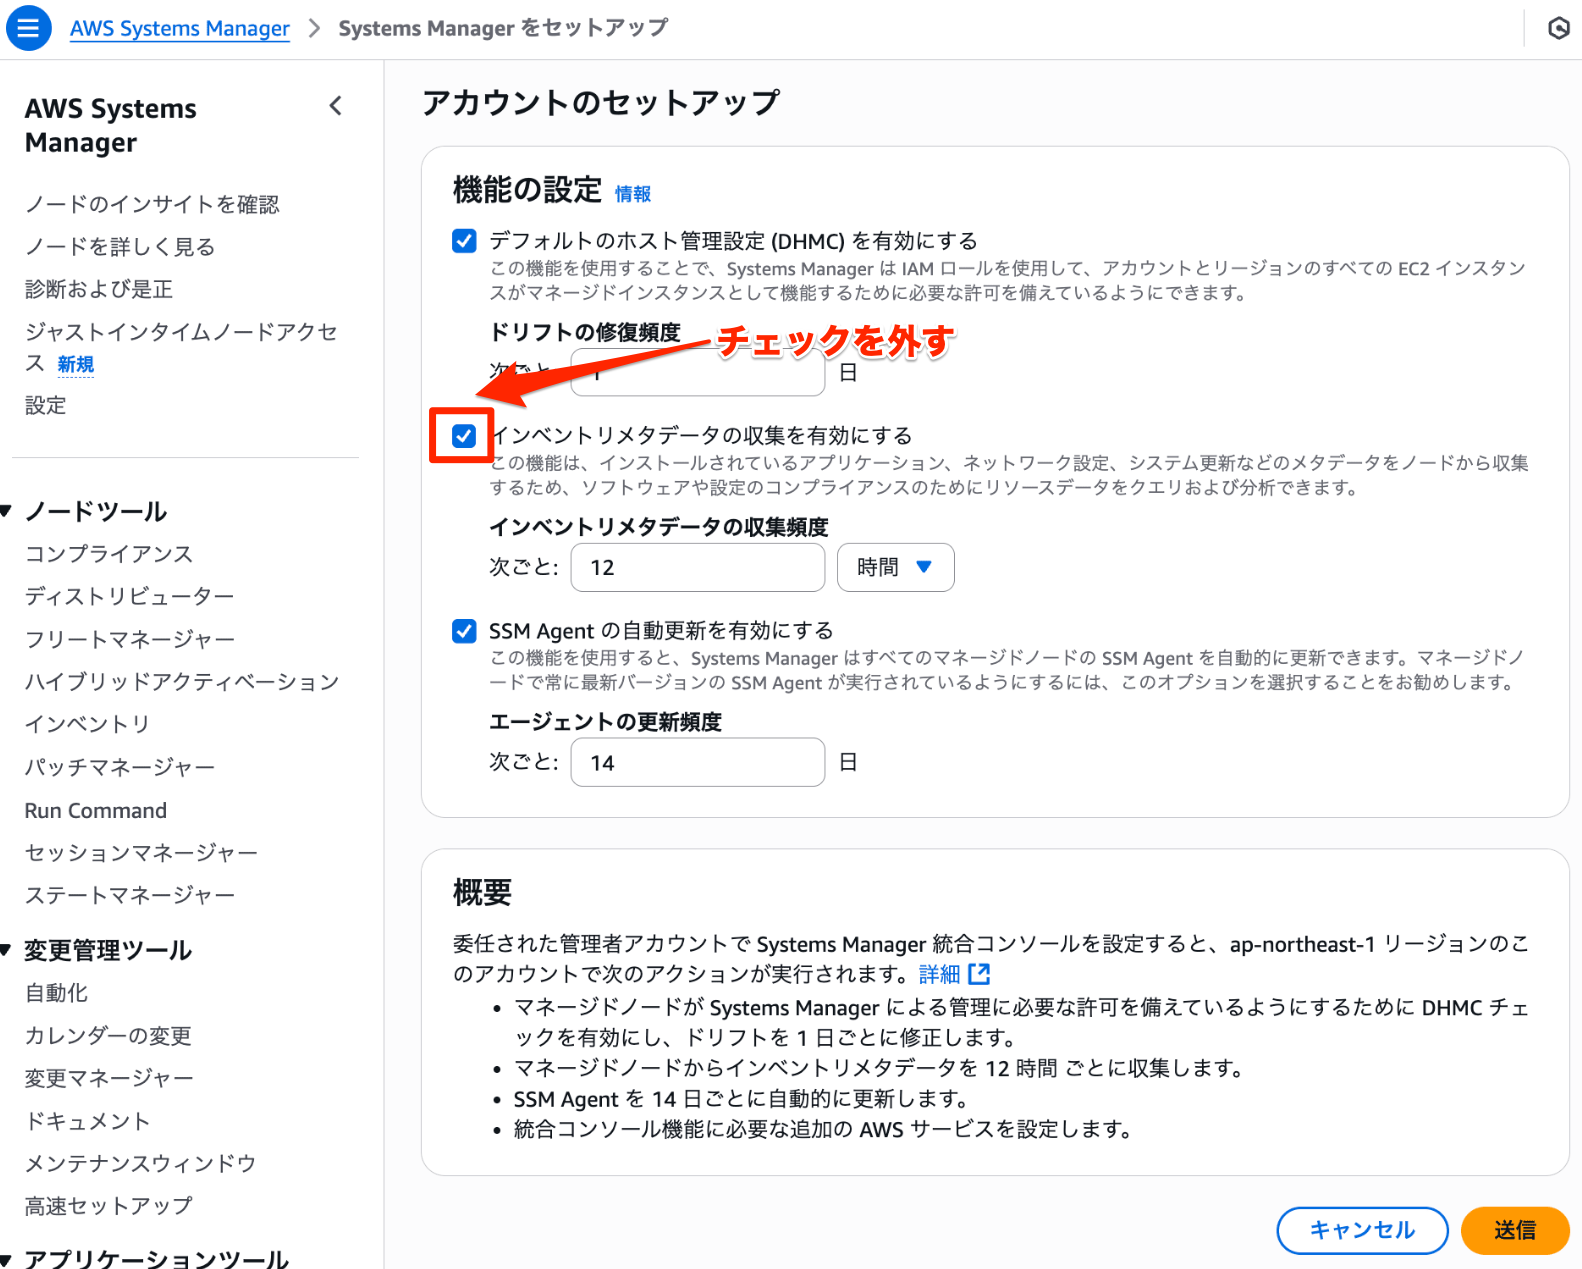1582x1269 pixels.
Task: Collapse the AWS Systems Manager sidebar
Action: (x=336, y=106)
